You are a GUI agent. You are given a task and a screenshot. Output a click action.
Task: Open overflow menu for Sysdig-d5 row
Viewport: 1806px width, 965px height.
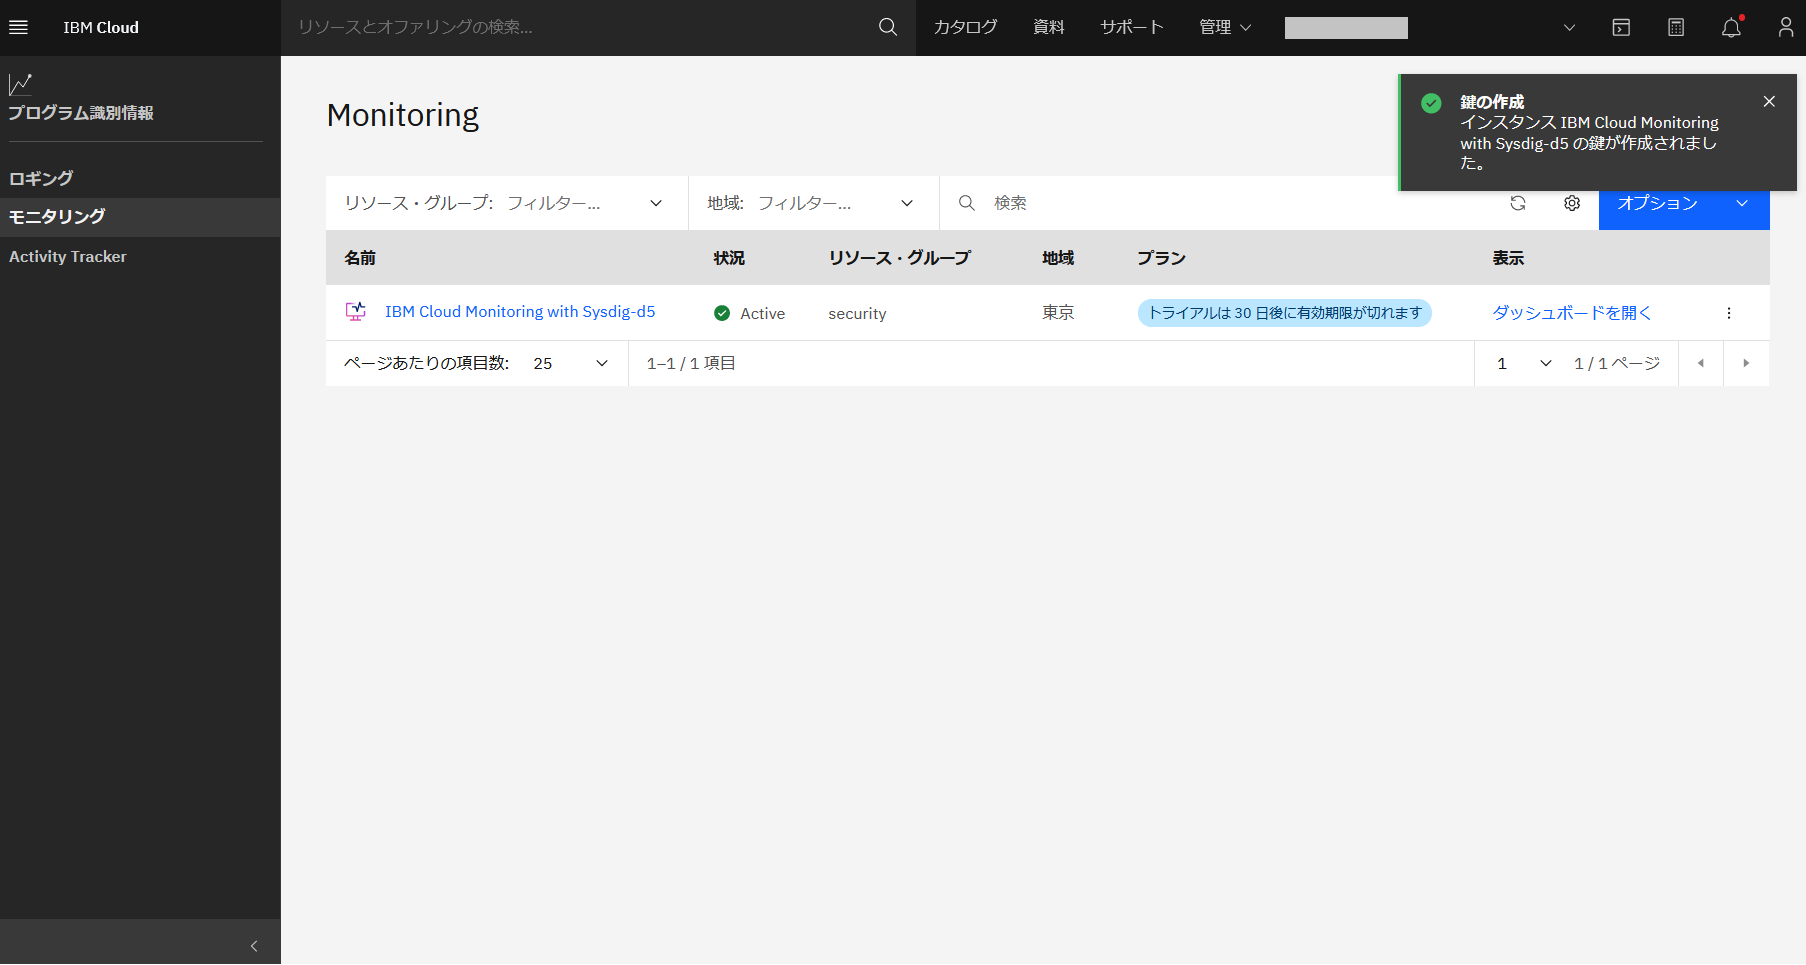pos(1729,313)
